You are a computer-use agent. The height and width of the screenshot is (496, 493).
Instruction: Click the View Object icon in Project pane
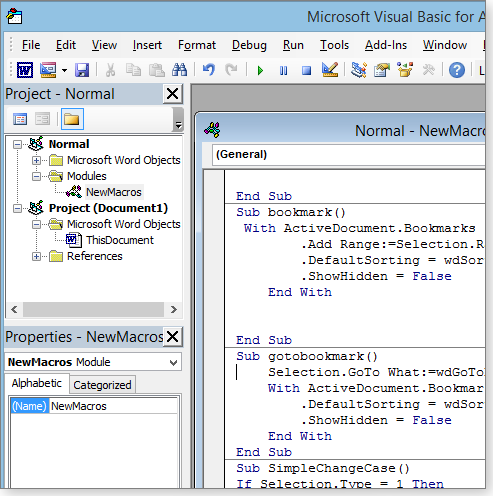[x=42, y=119]
